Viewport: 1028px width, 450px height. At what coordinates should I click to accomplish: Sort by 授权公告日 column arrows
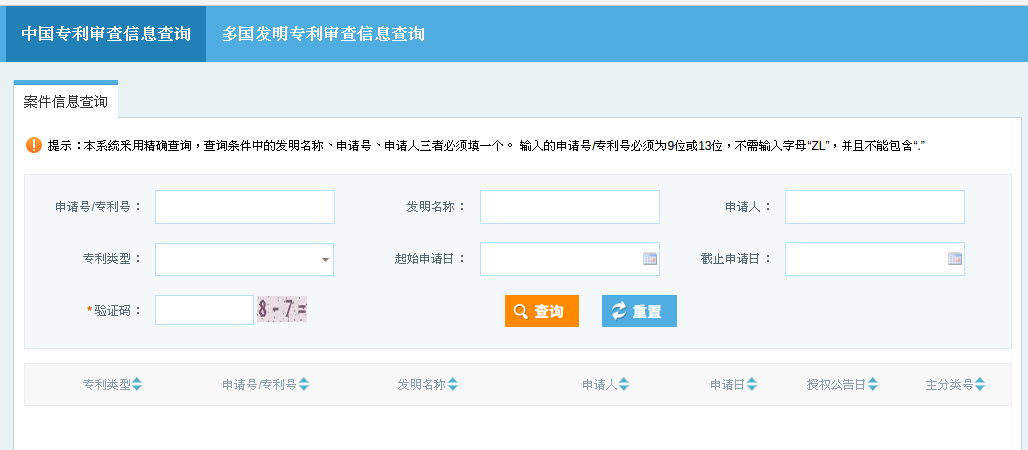pyautogui.click(x=873, y=385)
